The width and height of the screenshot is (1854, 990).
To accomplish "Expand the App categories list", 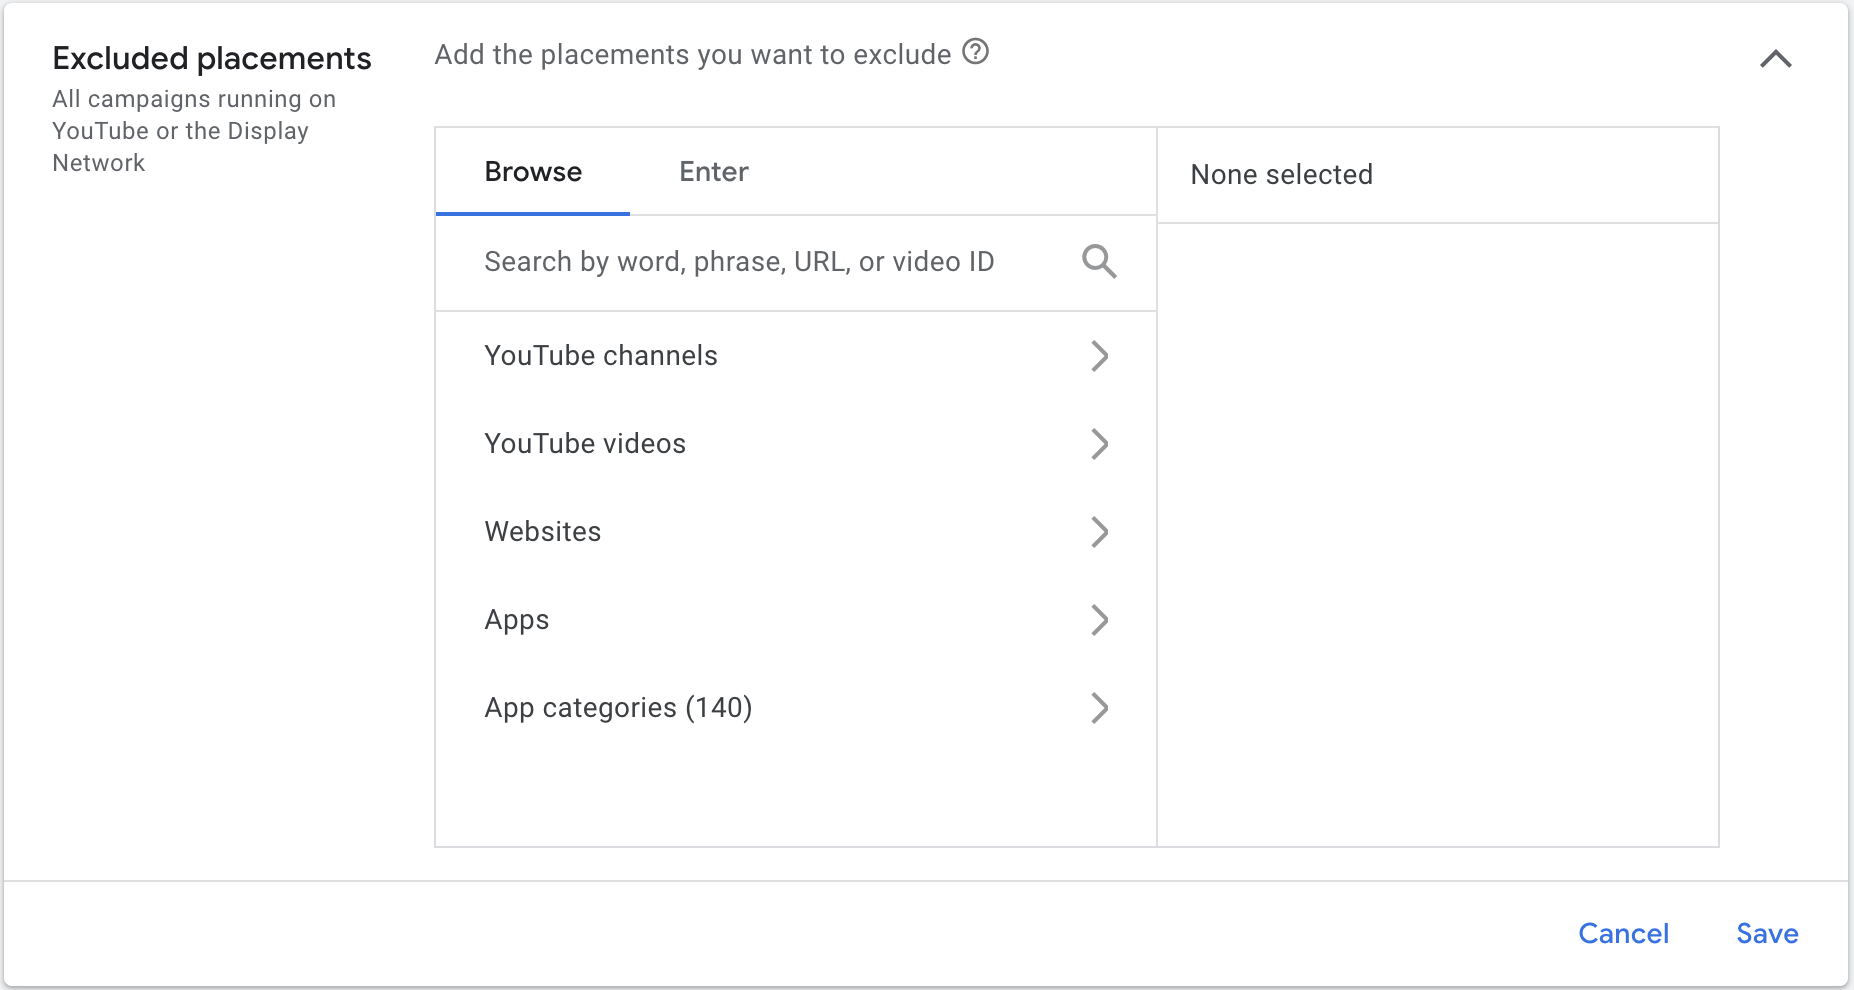I will point(1100,708).
